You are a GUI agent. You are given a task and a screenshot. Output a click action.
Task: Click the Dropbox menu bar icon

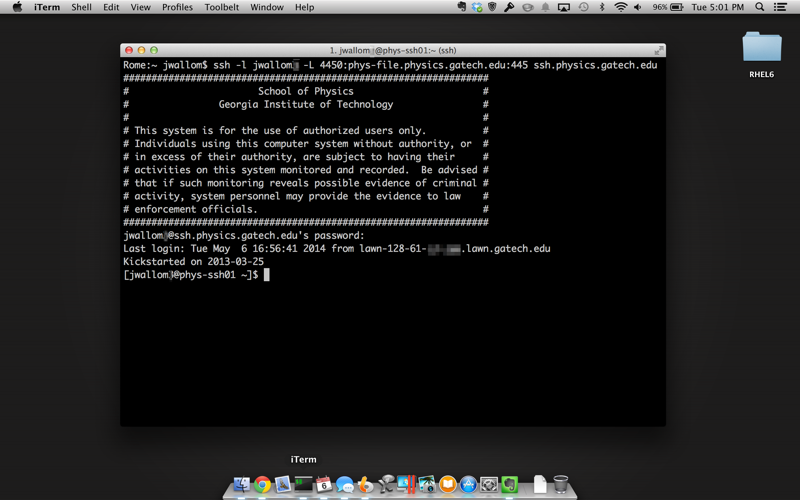[477, 7]
